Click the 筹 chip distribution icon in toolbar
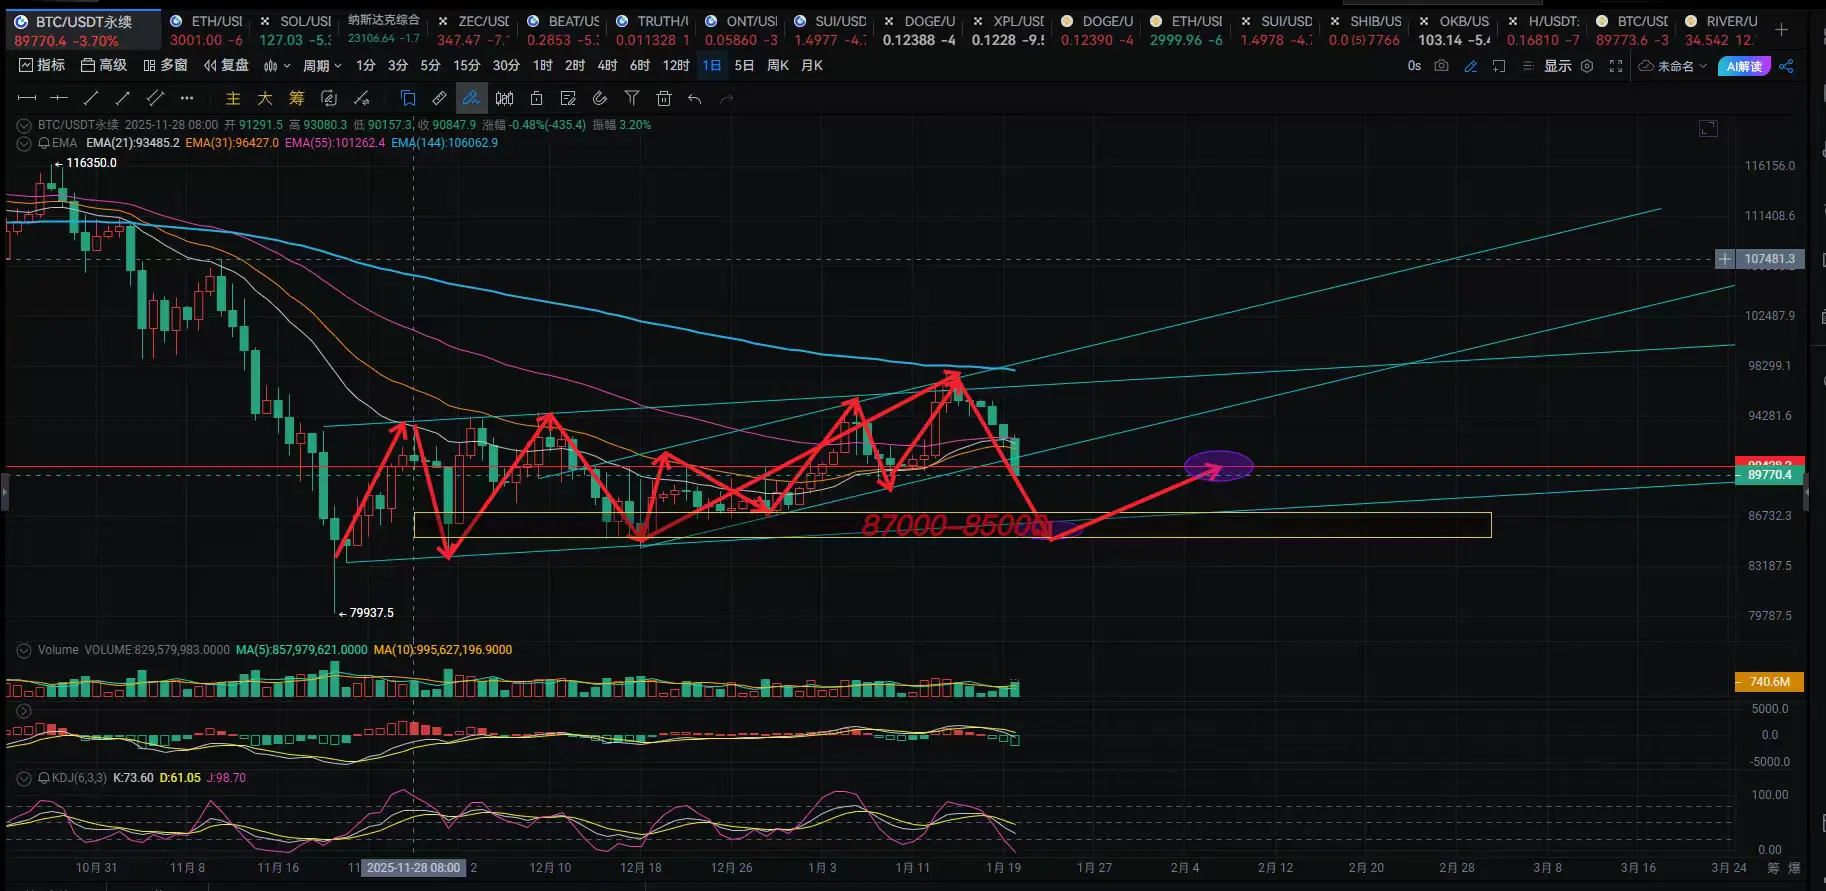1826x891 pixels. [x=297, y=98]
